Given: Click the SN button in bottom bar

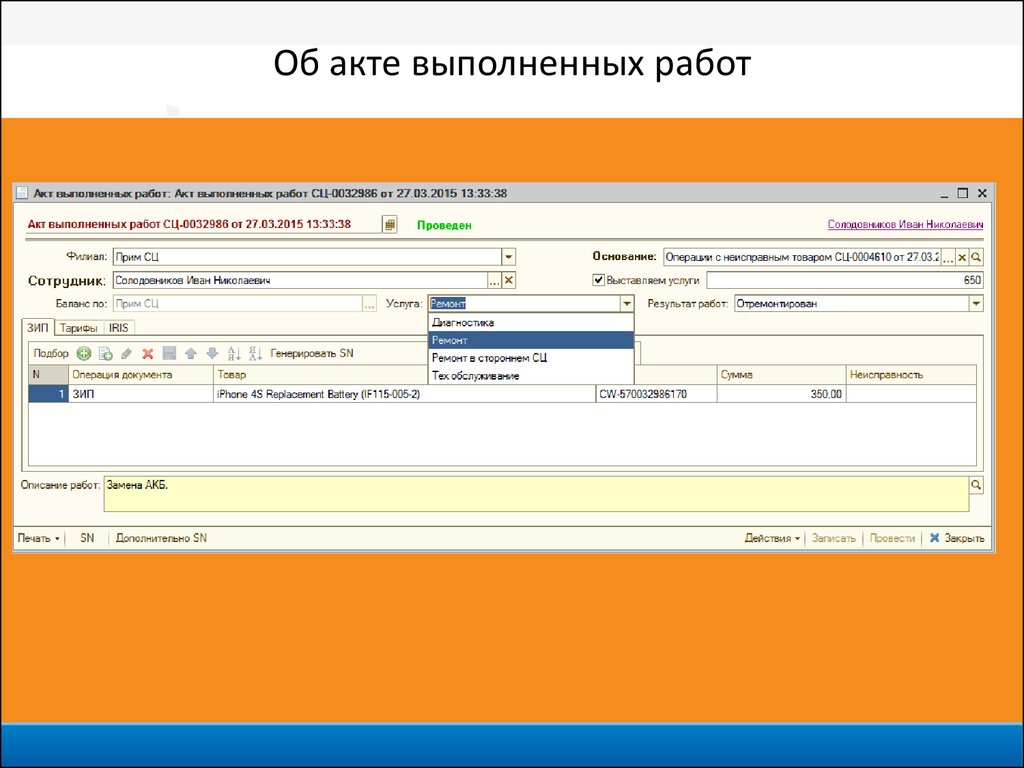Looking at the screenshot, I should pos(87,538).
